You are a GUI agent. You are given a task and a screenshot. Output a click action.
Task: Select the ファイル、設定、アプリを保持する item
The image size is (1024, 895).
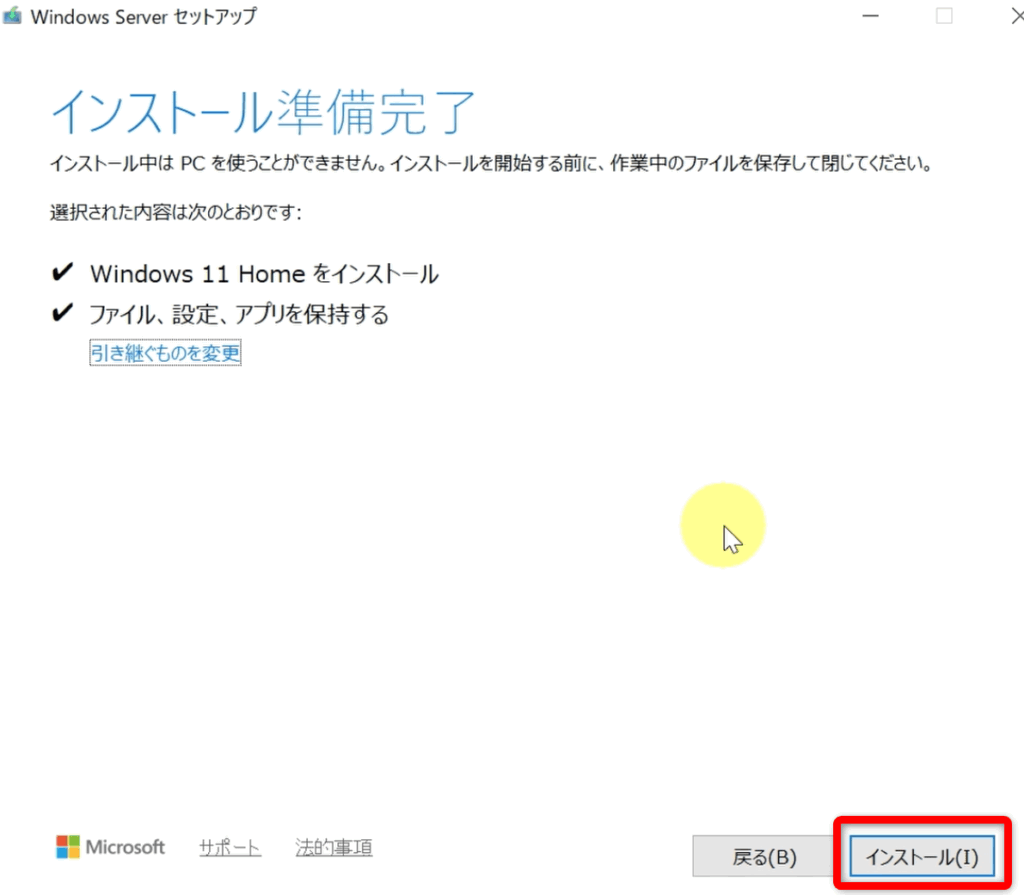coord(238,315)
